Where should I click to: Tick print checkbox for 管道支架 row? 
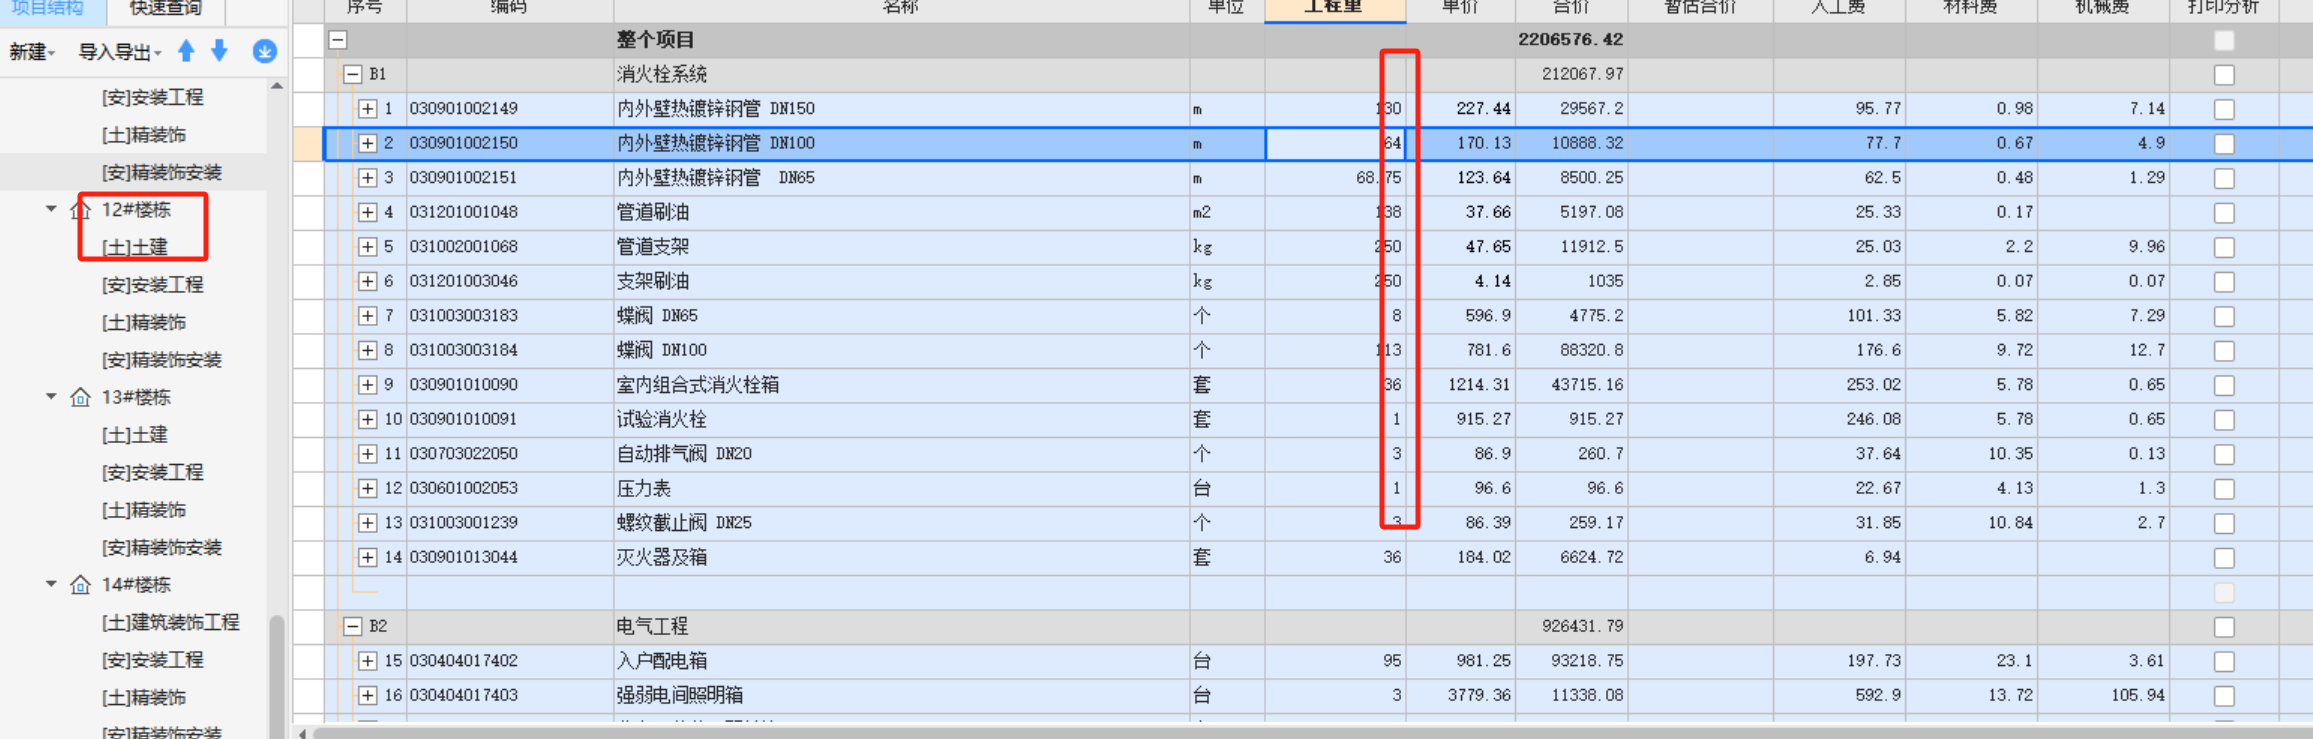coord(2224,247)
